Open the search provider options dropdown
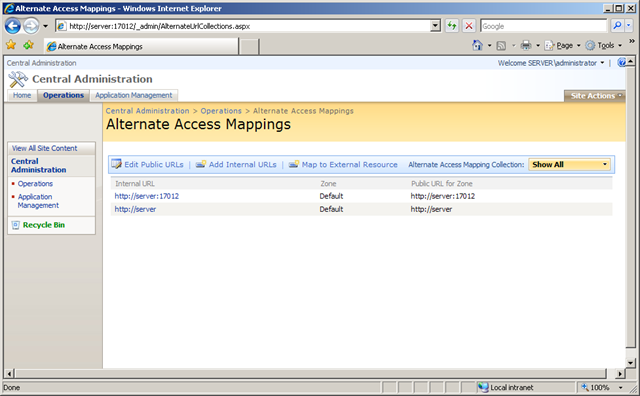Viewport: 640px width, 396px height. point(629,26)
